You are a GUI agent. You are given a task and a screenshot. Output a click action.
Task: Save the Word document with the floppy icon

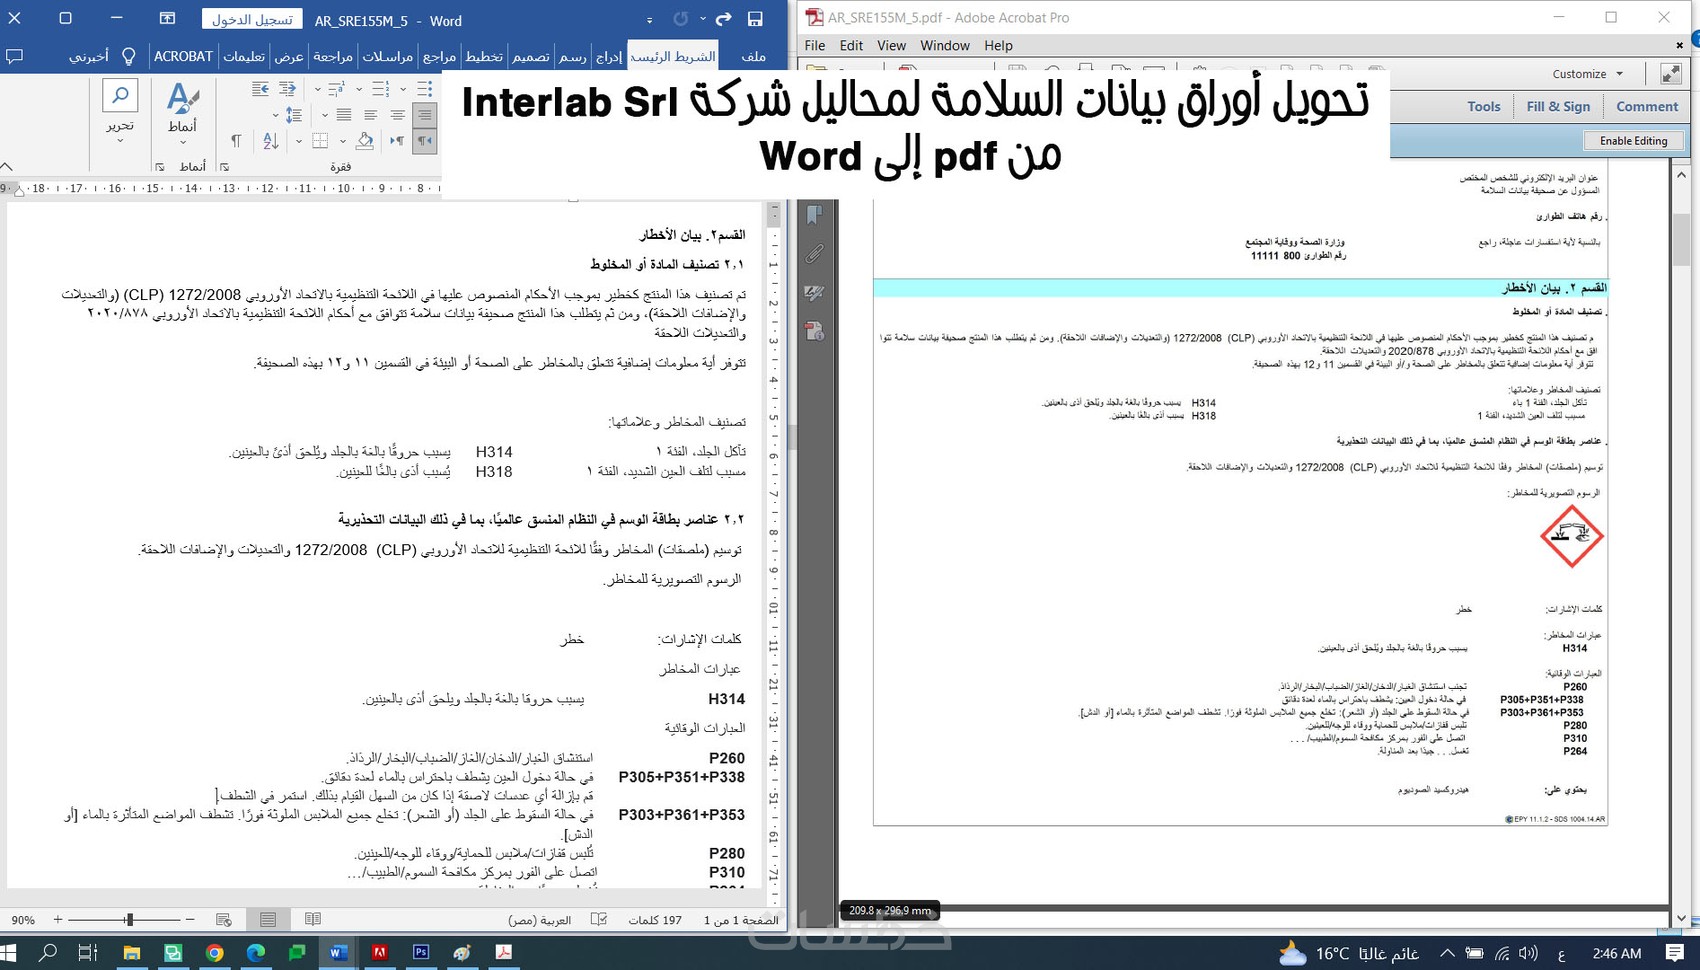point(755,19)
